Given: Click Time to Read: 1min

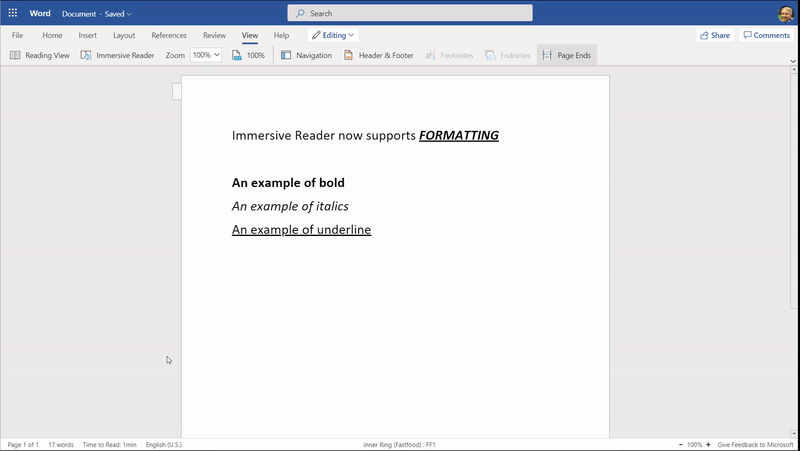Looking at the screenshot, I should [x=110, y=444].
